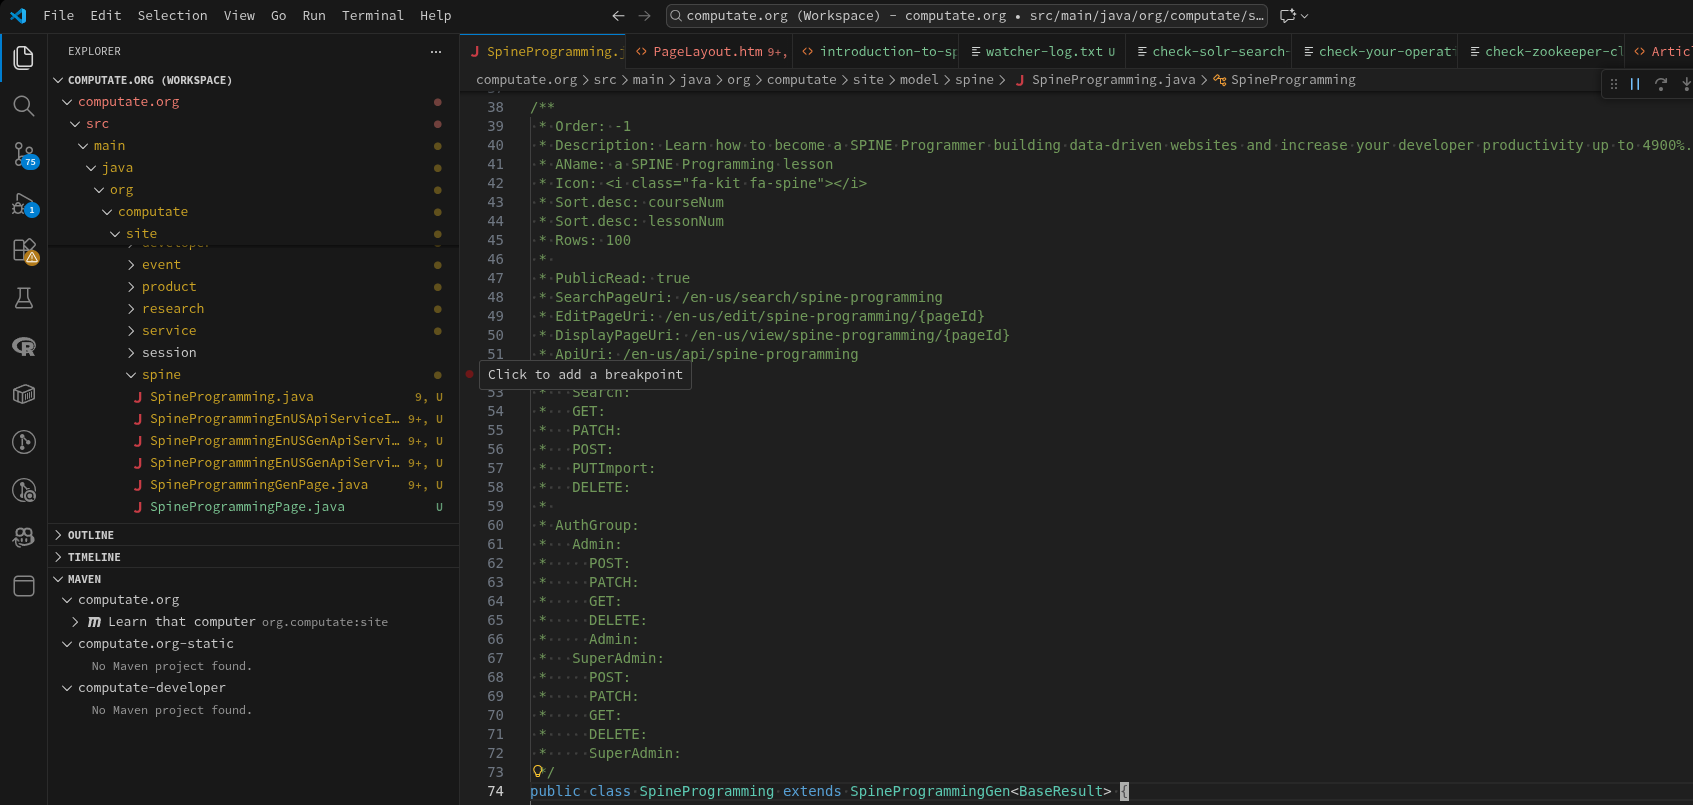Click line number 74 in the gutter
This screenshot has width=1693, height=805.
click(495, 791)
